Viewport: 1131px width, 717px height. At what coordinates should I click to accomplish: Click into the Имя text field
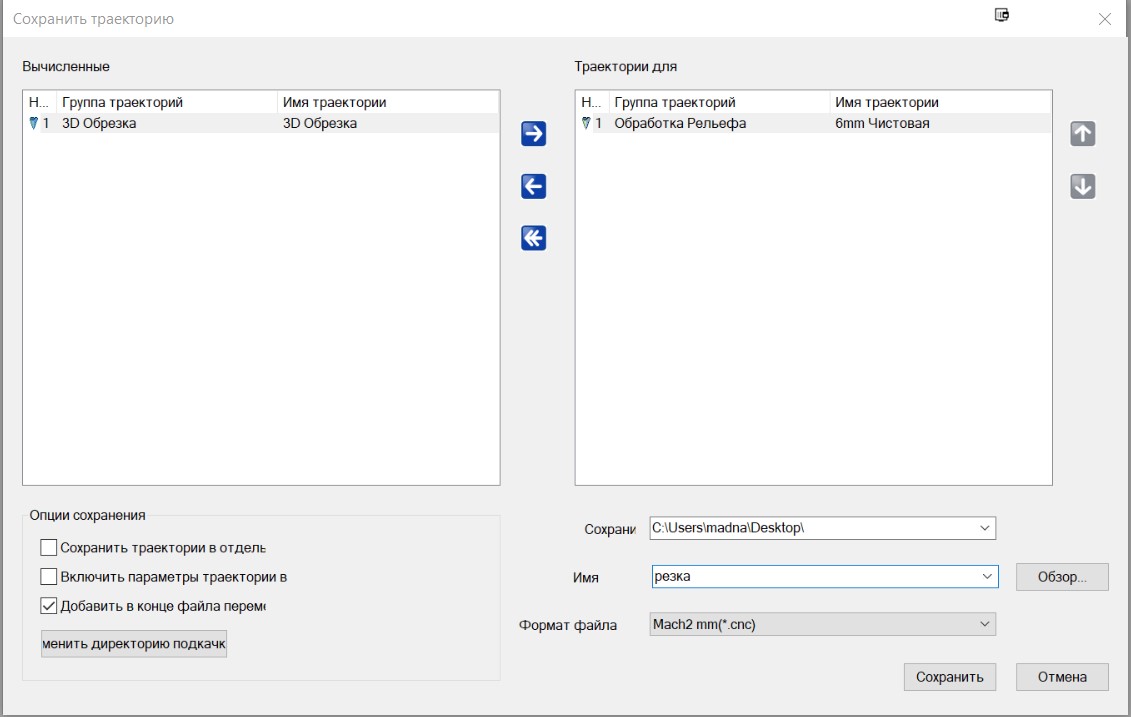coord(810,577)
